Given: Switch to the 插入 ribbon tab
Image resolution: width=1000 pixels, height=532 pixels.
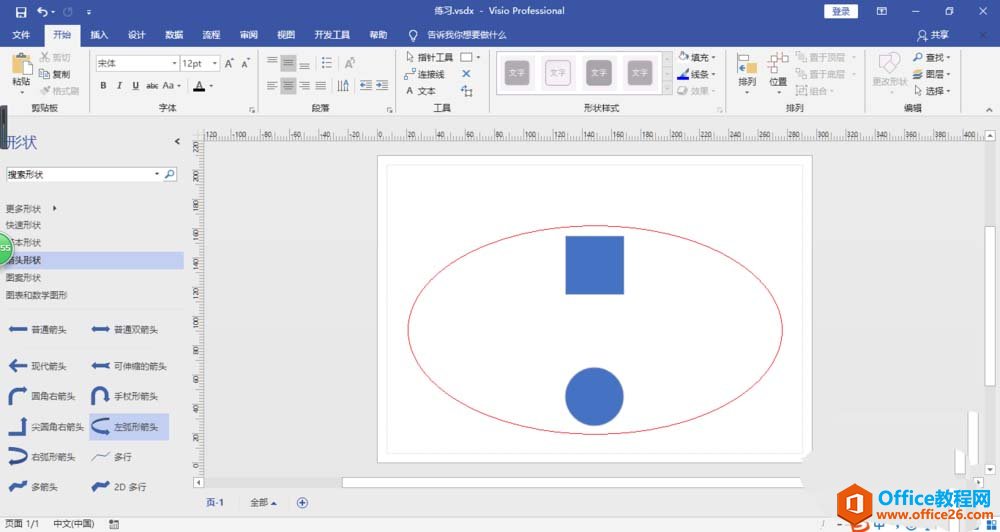Looking at the screenshot, I should coord(99,35).
